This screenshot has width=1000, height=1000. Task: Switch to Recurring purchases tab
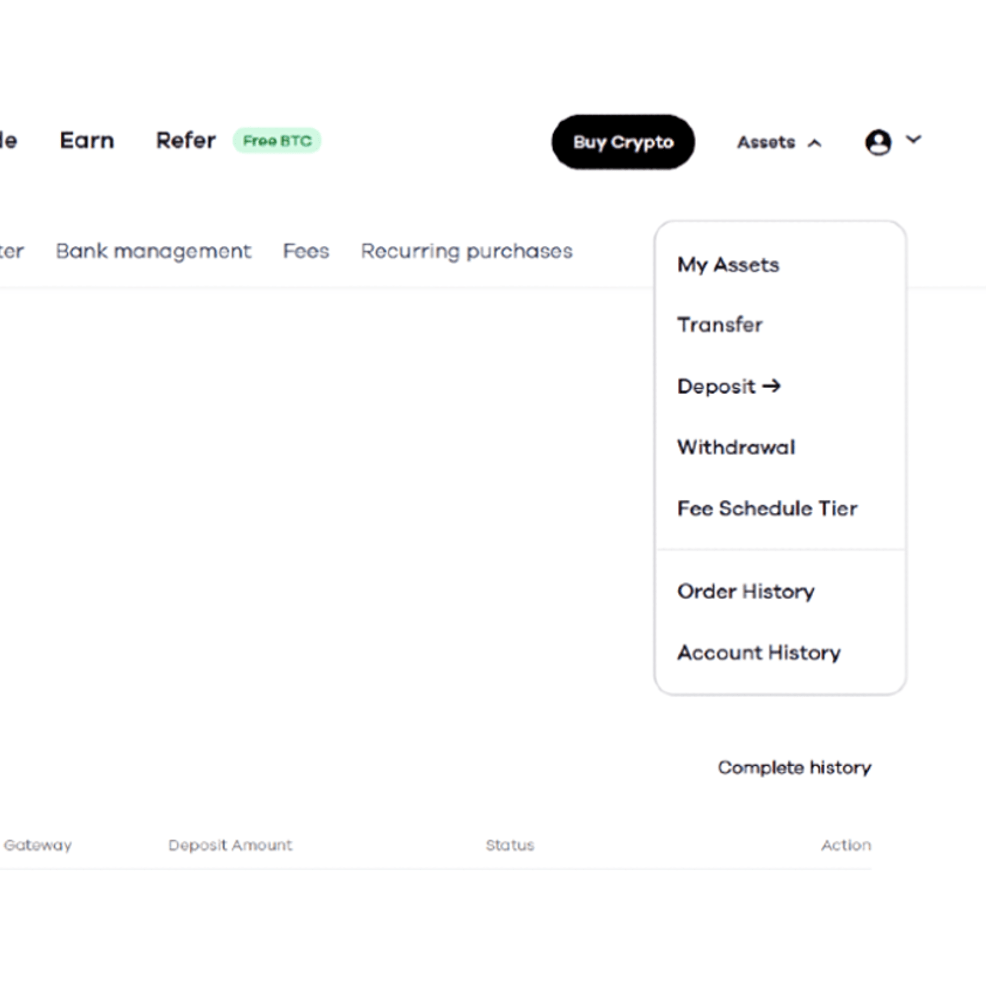[x=467, y=251]
